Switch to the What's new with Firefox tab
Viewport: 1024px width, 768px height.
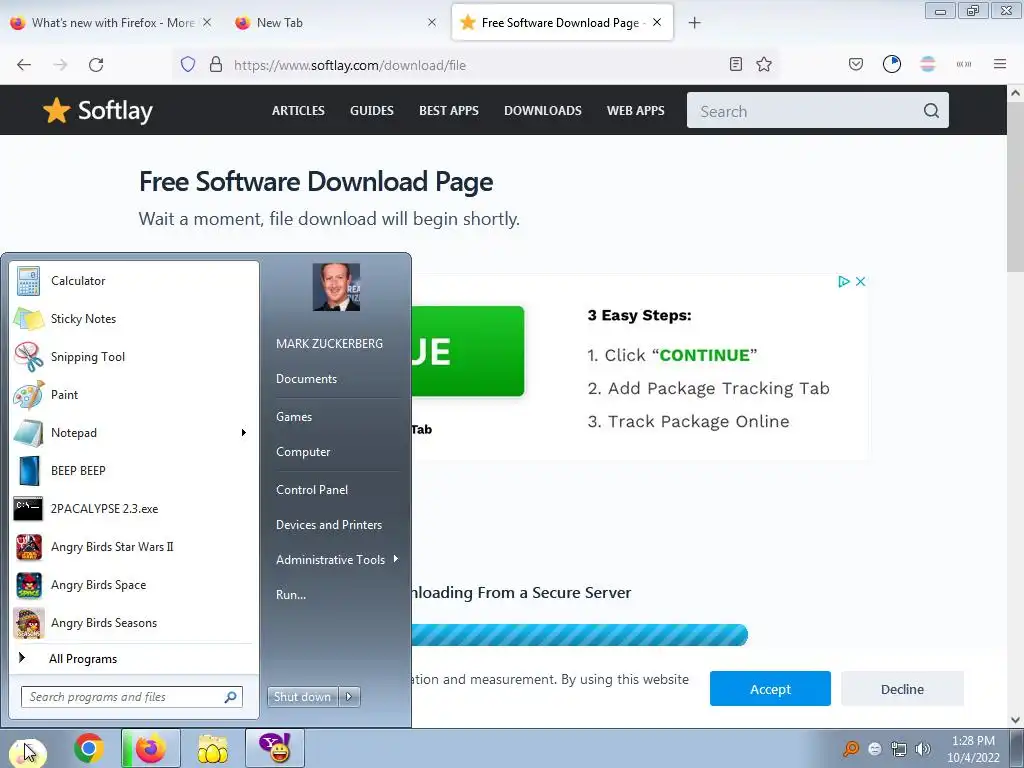111,22
